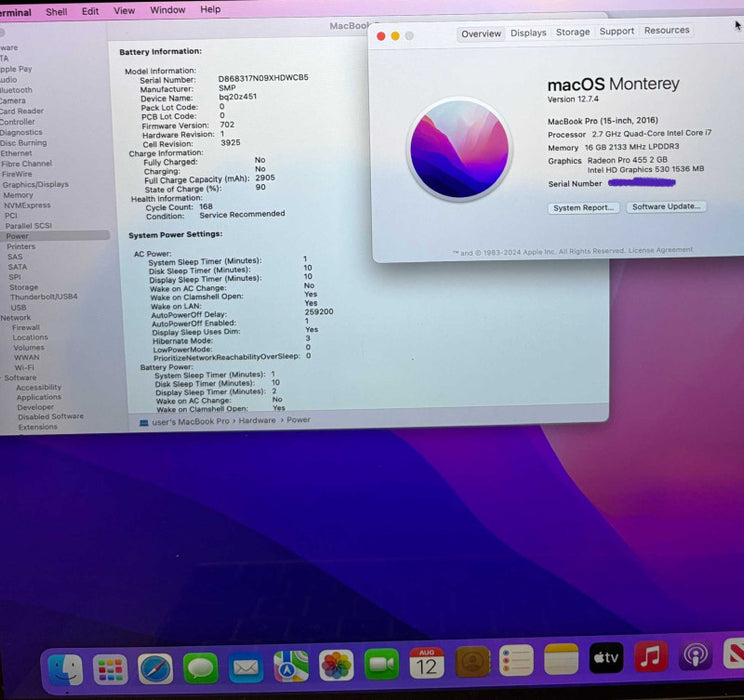Click the Software Update button
Image resolution: width=744 pixels, height=700 pixels.
click(666, 206)
